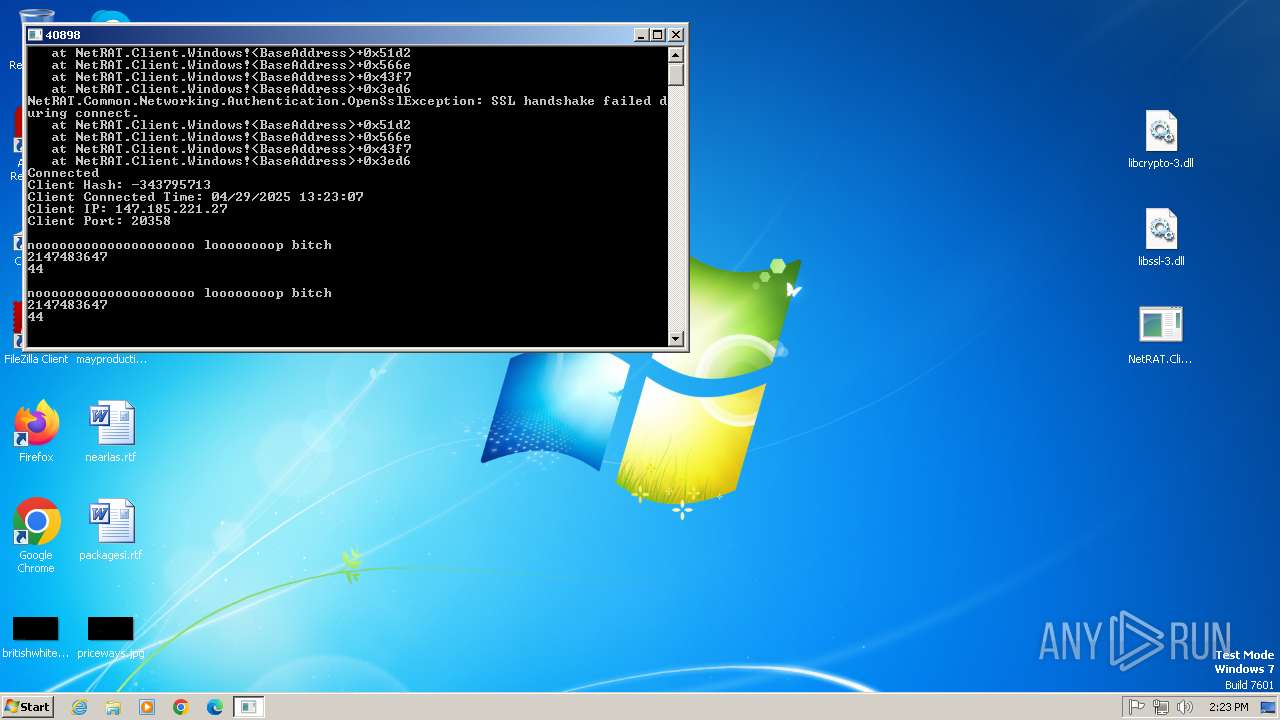The width and height of the screenshot is (1280, 720).
Task: Open Chrome from the taskbar
Action: (181, 707)
